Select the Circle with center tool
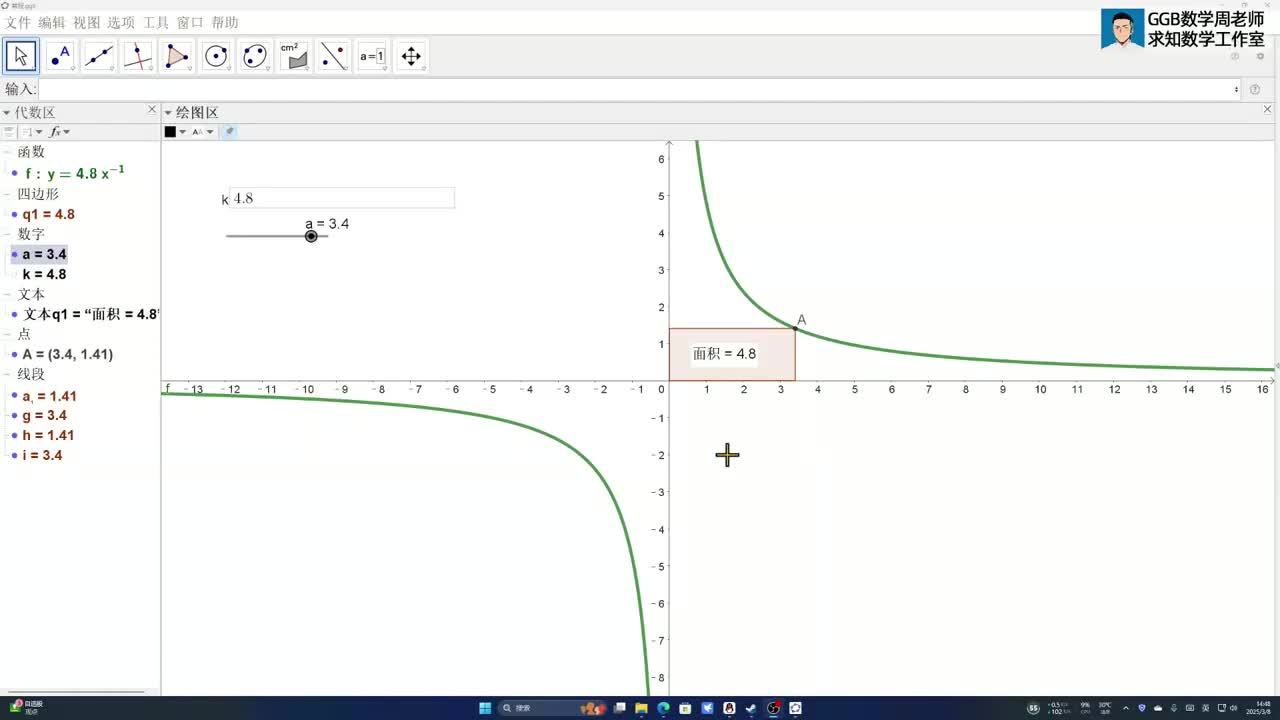The image size is (1280, 720). [x=216, y=56]
